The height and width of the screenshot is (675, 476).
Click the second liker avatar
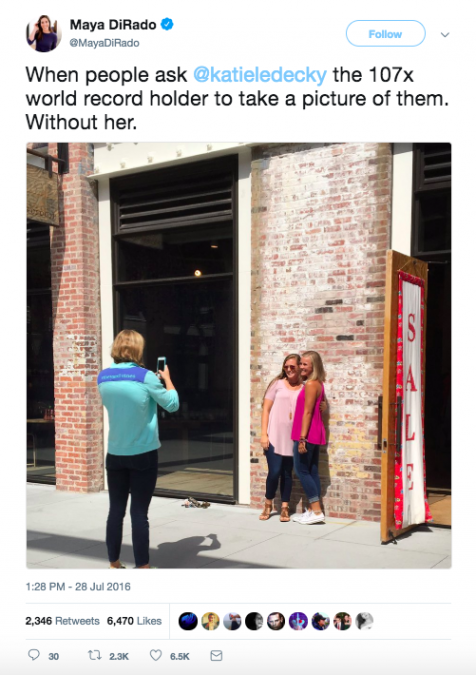[210, 621]
